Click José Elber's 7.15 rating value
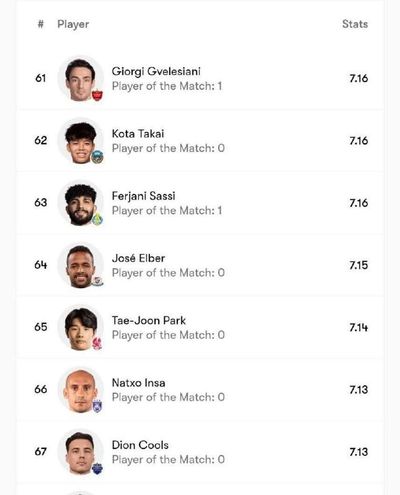 359,265
